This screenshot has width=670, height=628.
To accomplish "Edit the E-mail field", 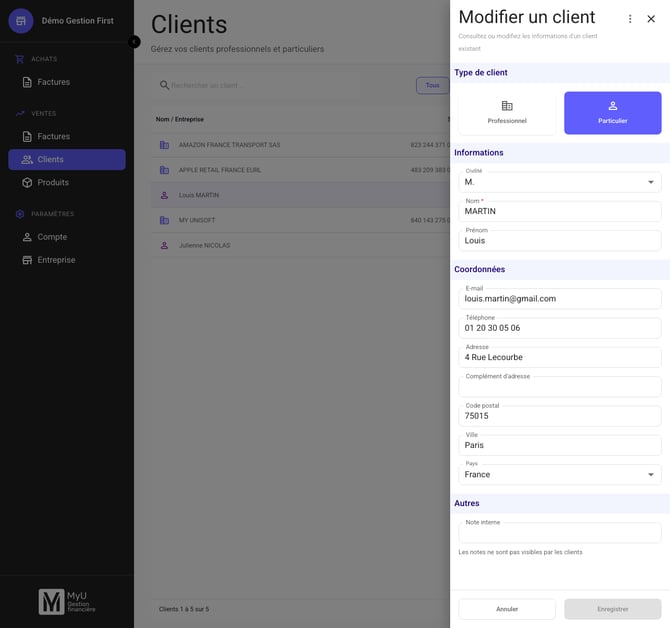I will pos(560,299).
